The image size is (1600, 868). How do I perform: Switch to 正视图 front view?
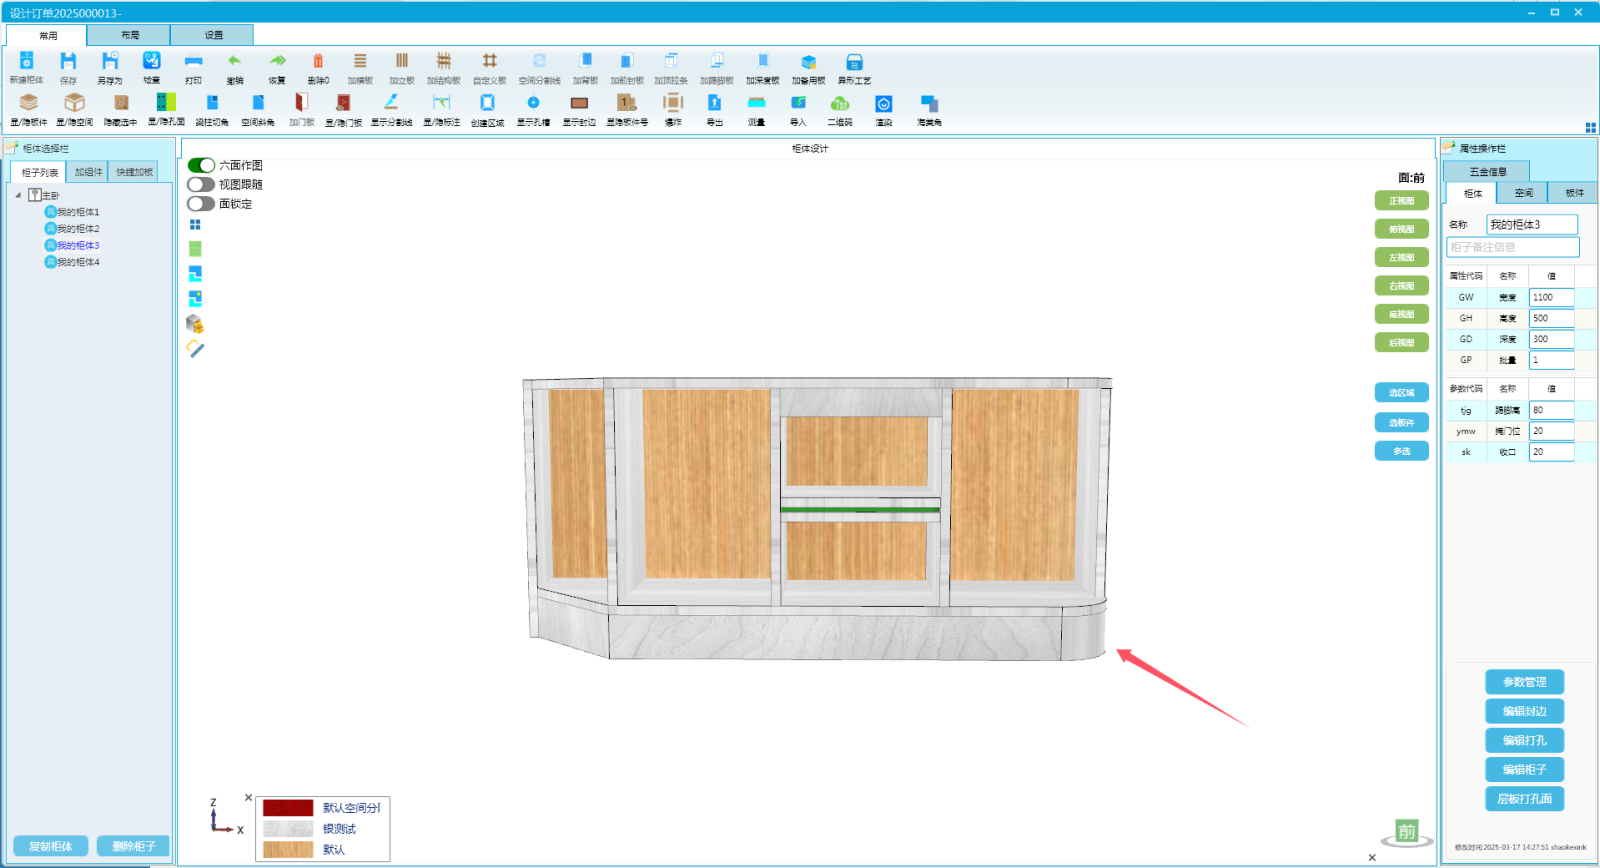1401,201
